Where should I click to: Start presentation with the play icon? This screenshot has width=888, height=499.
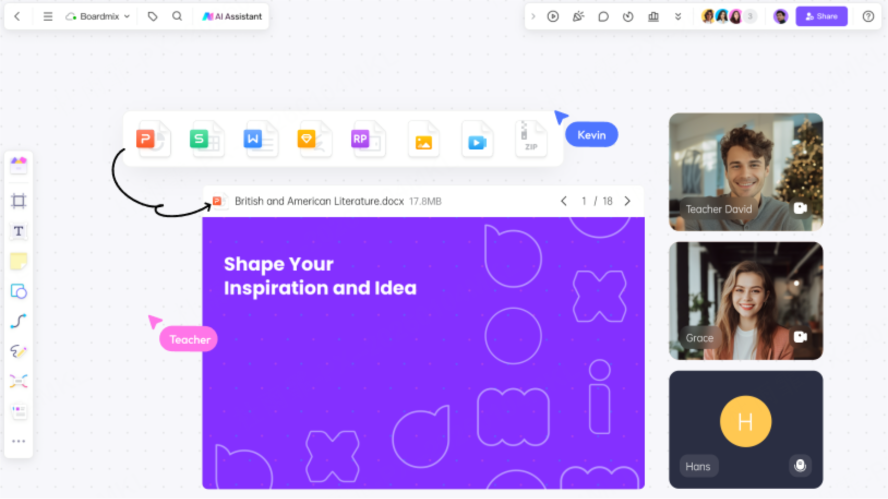(553, 16)
